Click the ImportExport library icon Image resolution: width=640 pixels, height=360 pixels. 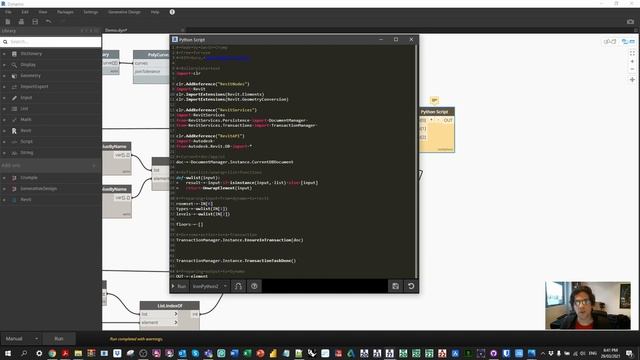tap(14, 87)
